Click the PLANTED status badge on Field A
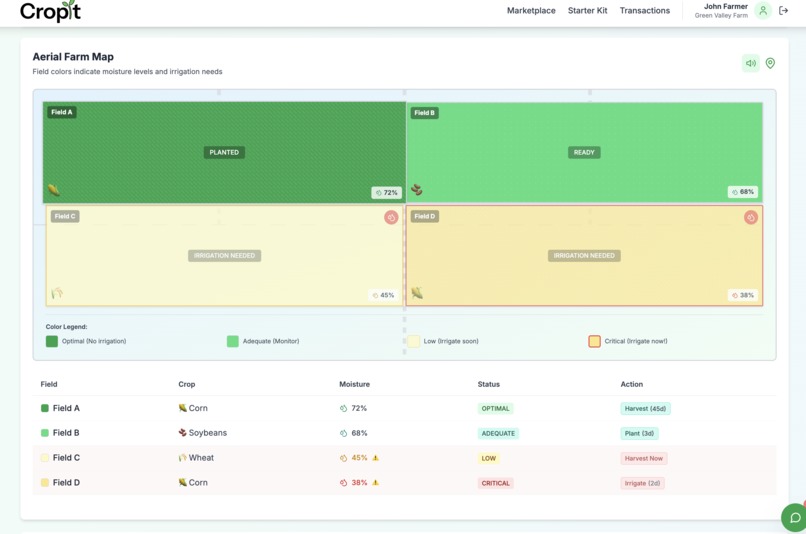 click(224, 152)
